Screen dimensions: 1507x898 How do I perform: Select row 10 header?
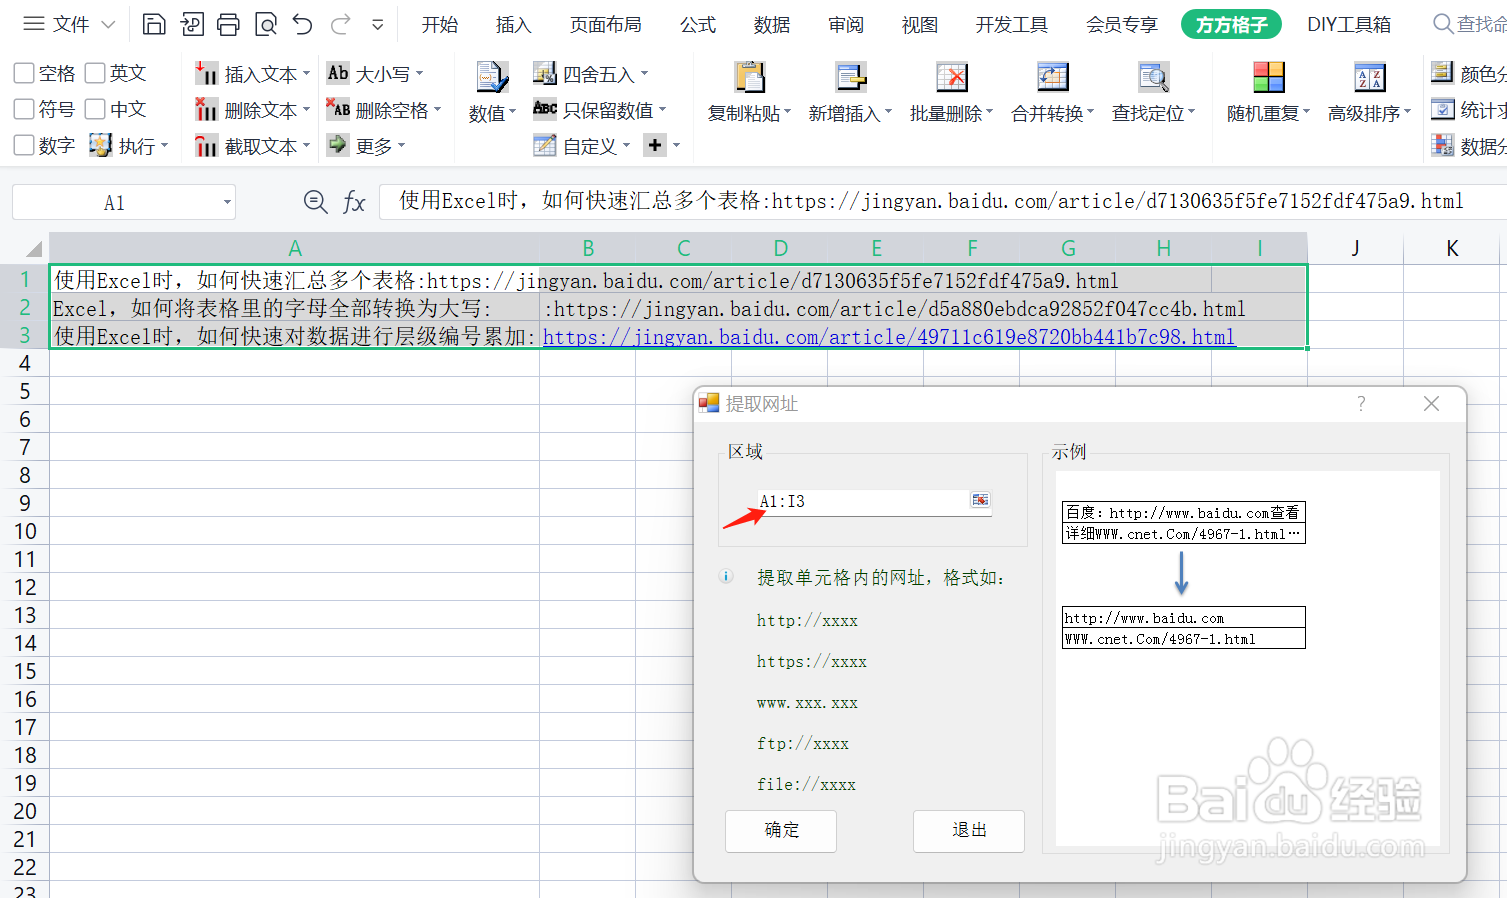[25, 531]
